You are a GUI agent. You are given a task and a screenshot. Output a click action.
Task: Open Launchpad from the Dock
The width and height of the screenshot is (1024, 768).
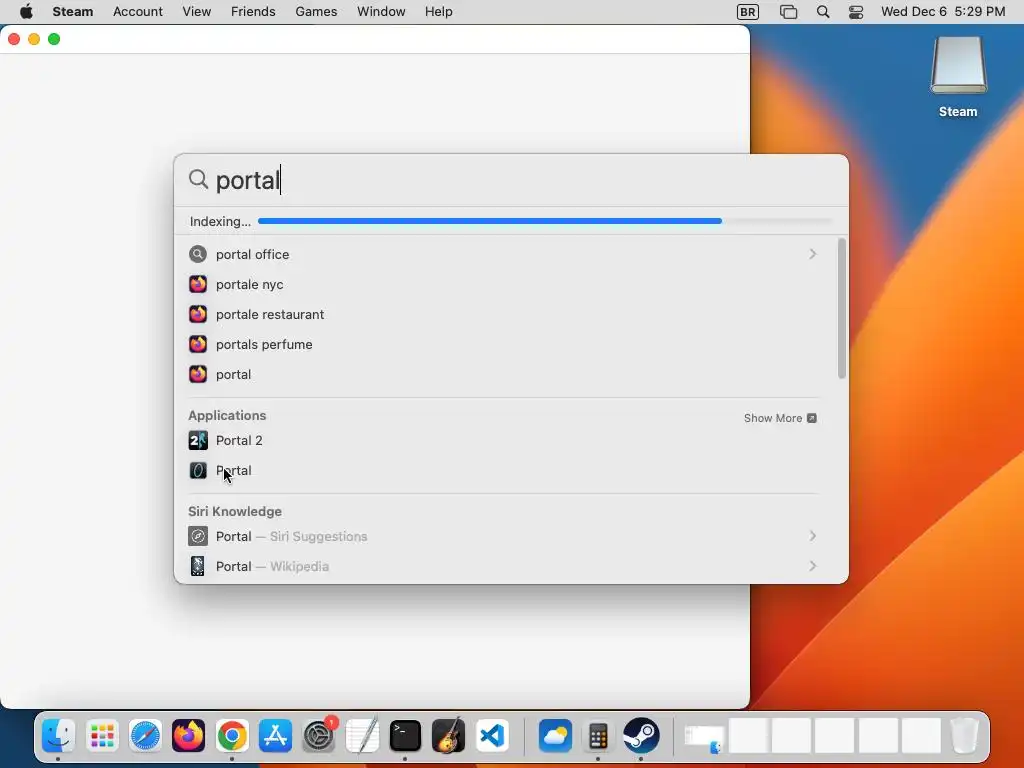click(102, 736)
